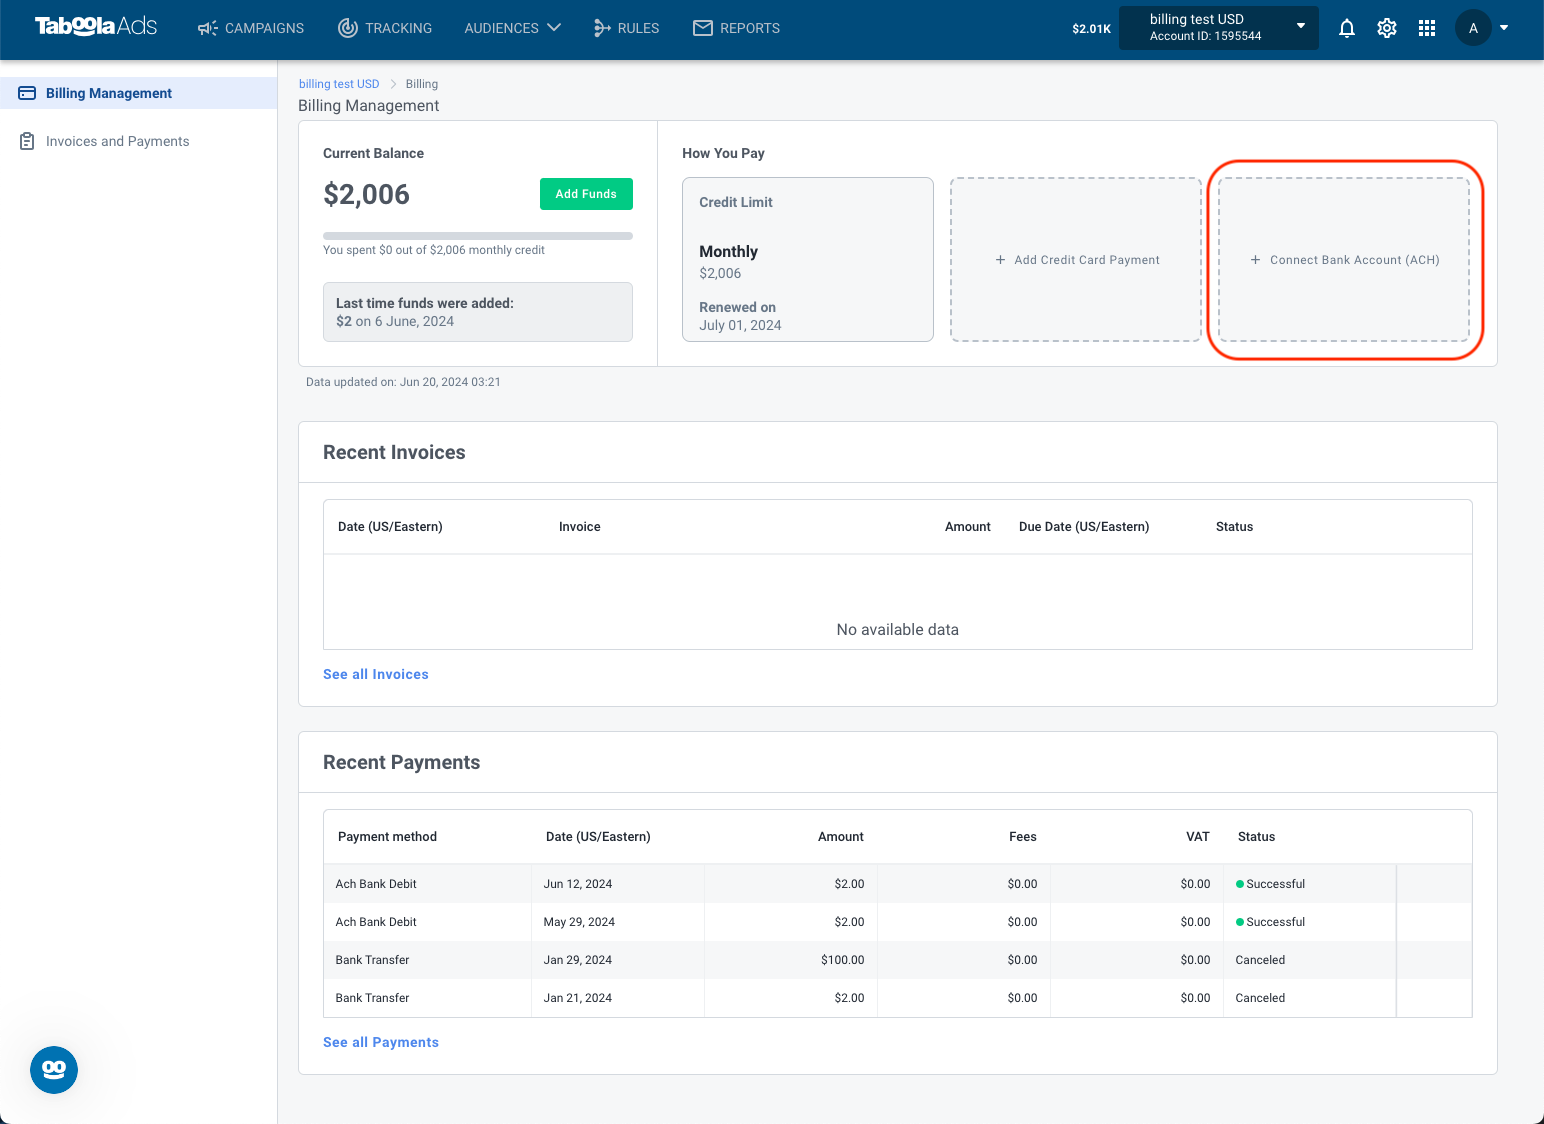1544x1124 pixels.
Task: Click the Billing Management card icon
Action: [x=27, y=93]
